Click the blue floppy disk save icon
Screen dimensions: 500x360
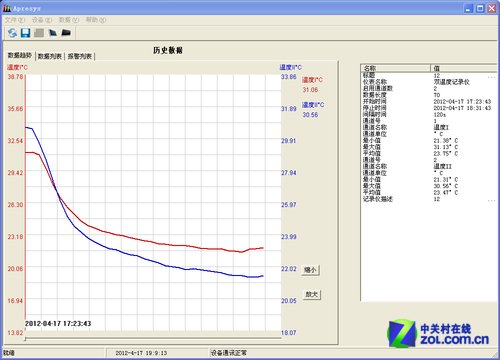tap(25, 33)
